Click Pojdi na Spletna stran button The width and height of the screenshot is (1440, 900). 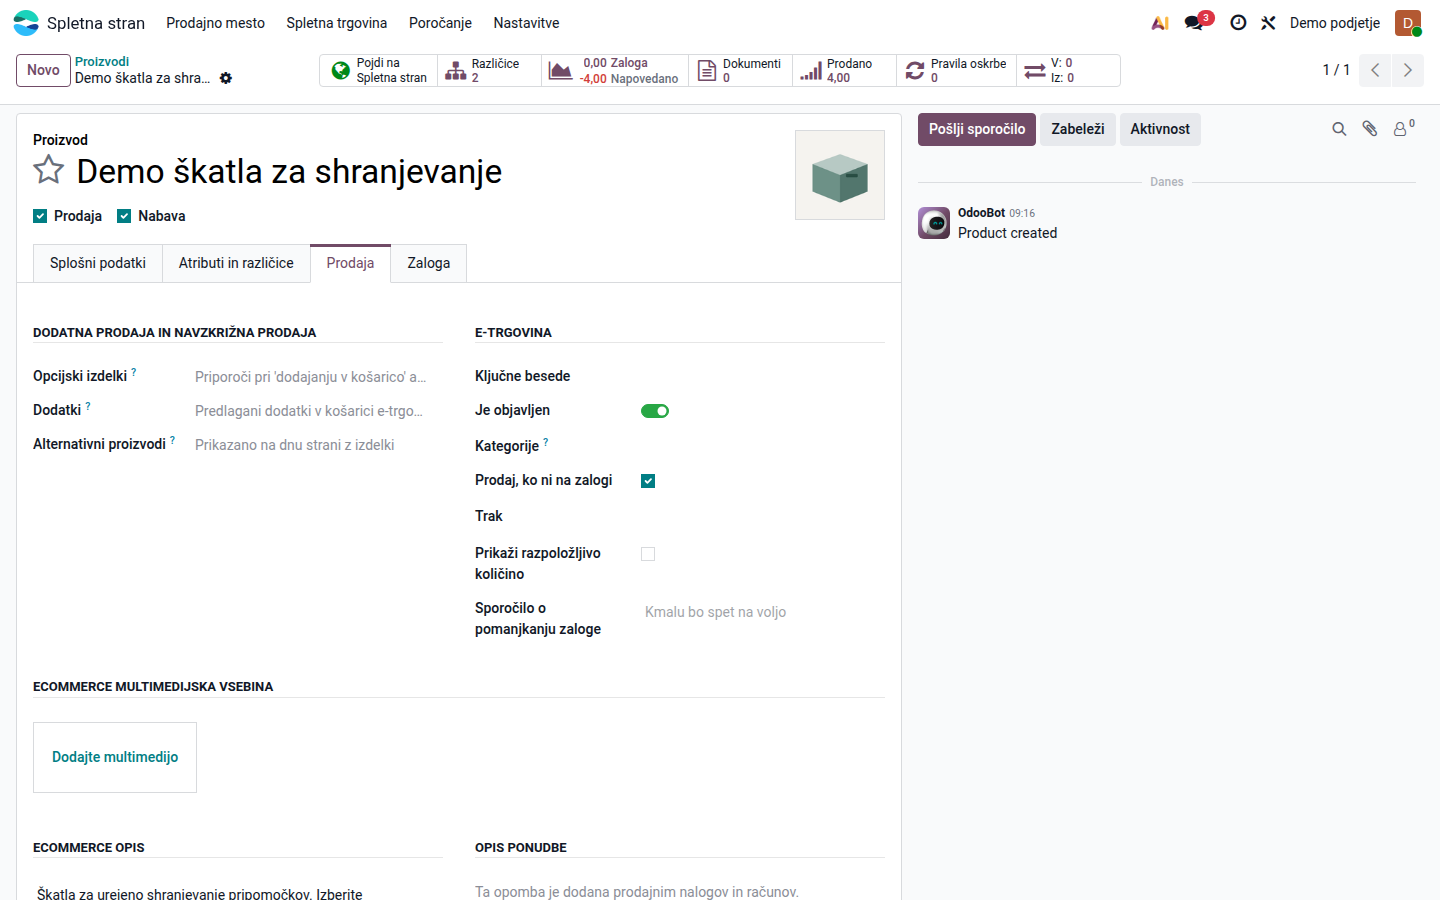click(x=379, y=70)
